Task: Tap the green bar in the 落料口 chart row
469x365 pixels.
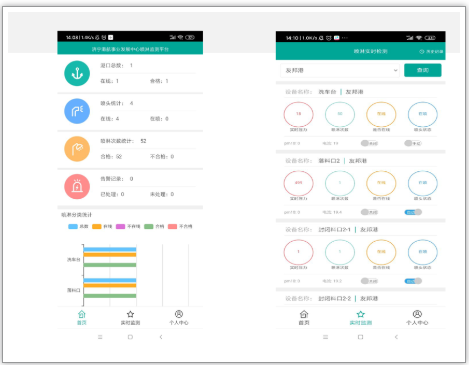Action: (x=110, y=296)
